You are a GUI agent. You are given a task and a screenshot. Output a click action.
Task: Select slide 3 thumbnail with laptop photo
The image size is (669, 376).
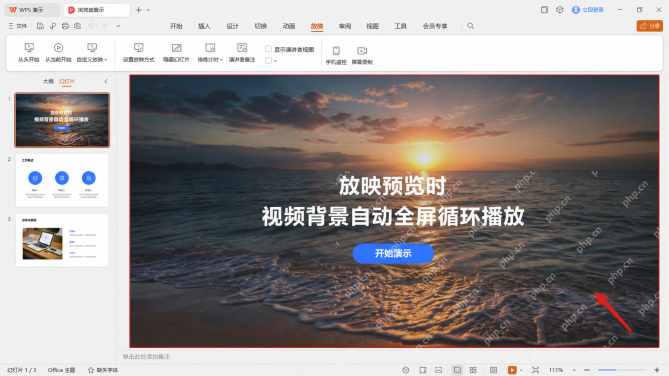[62, 240]
